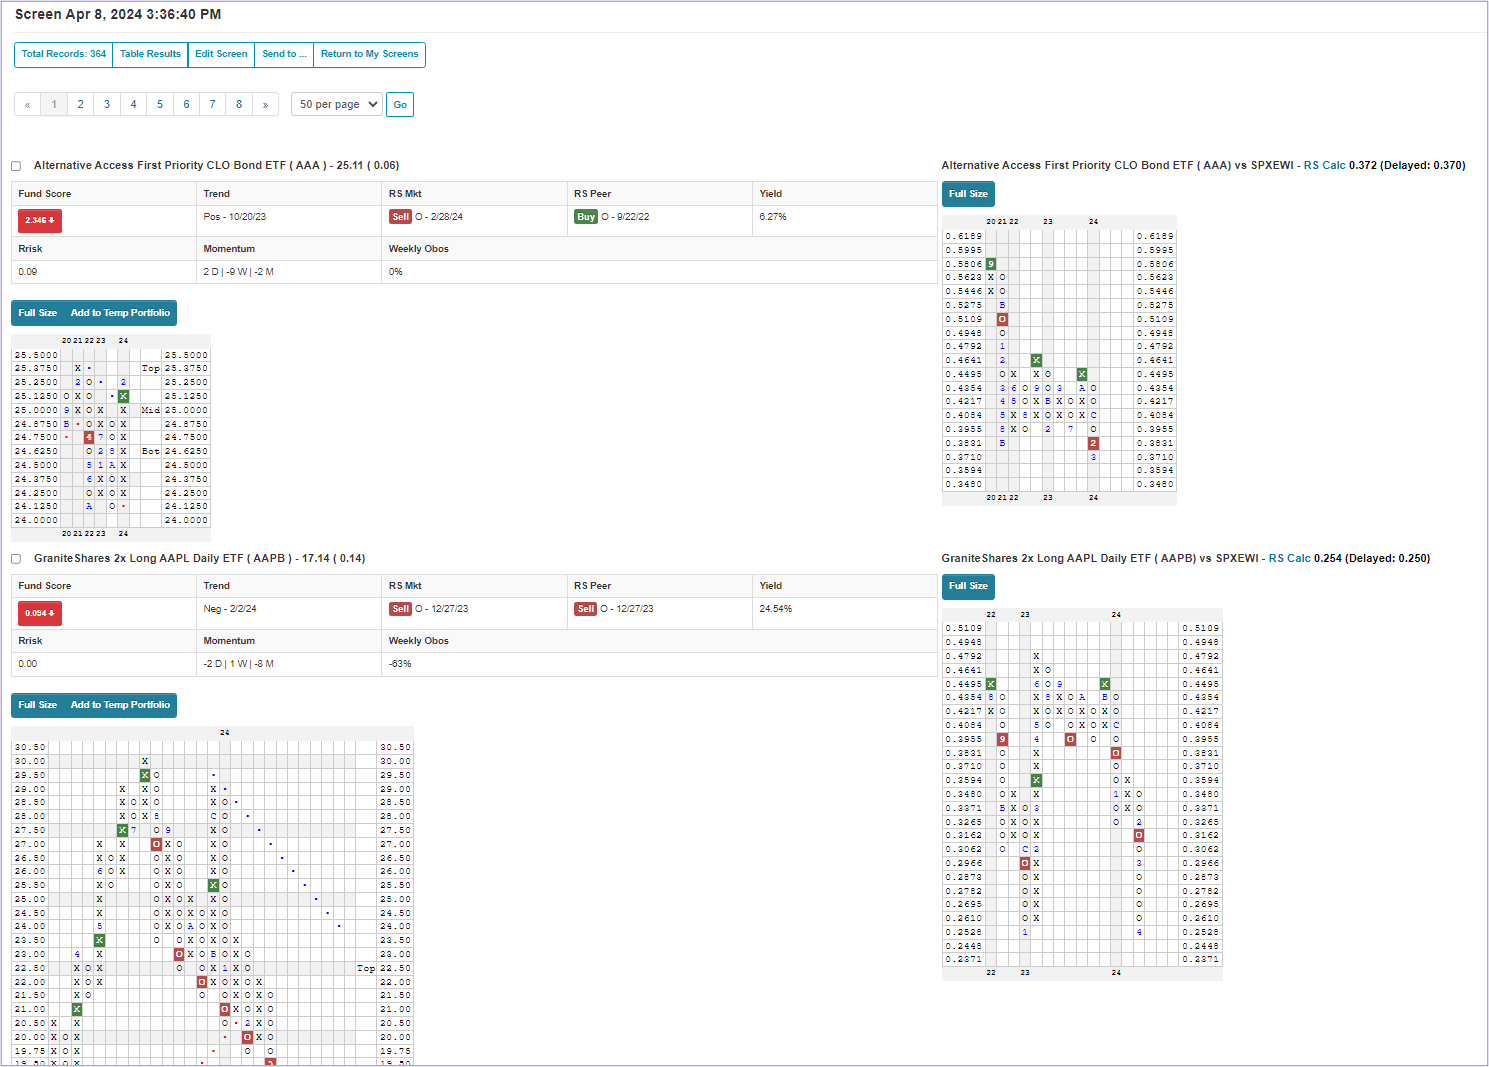Open RS Calc link for AAPB
Image resolution: width=1489 pixels, height=1067 pixels.
coord(1289,559)
